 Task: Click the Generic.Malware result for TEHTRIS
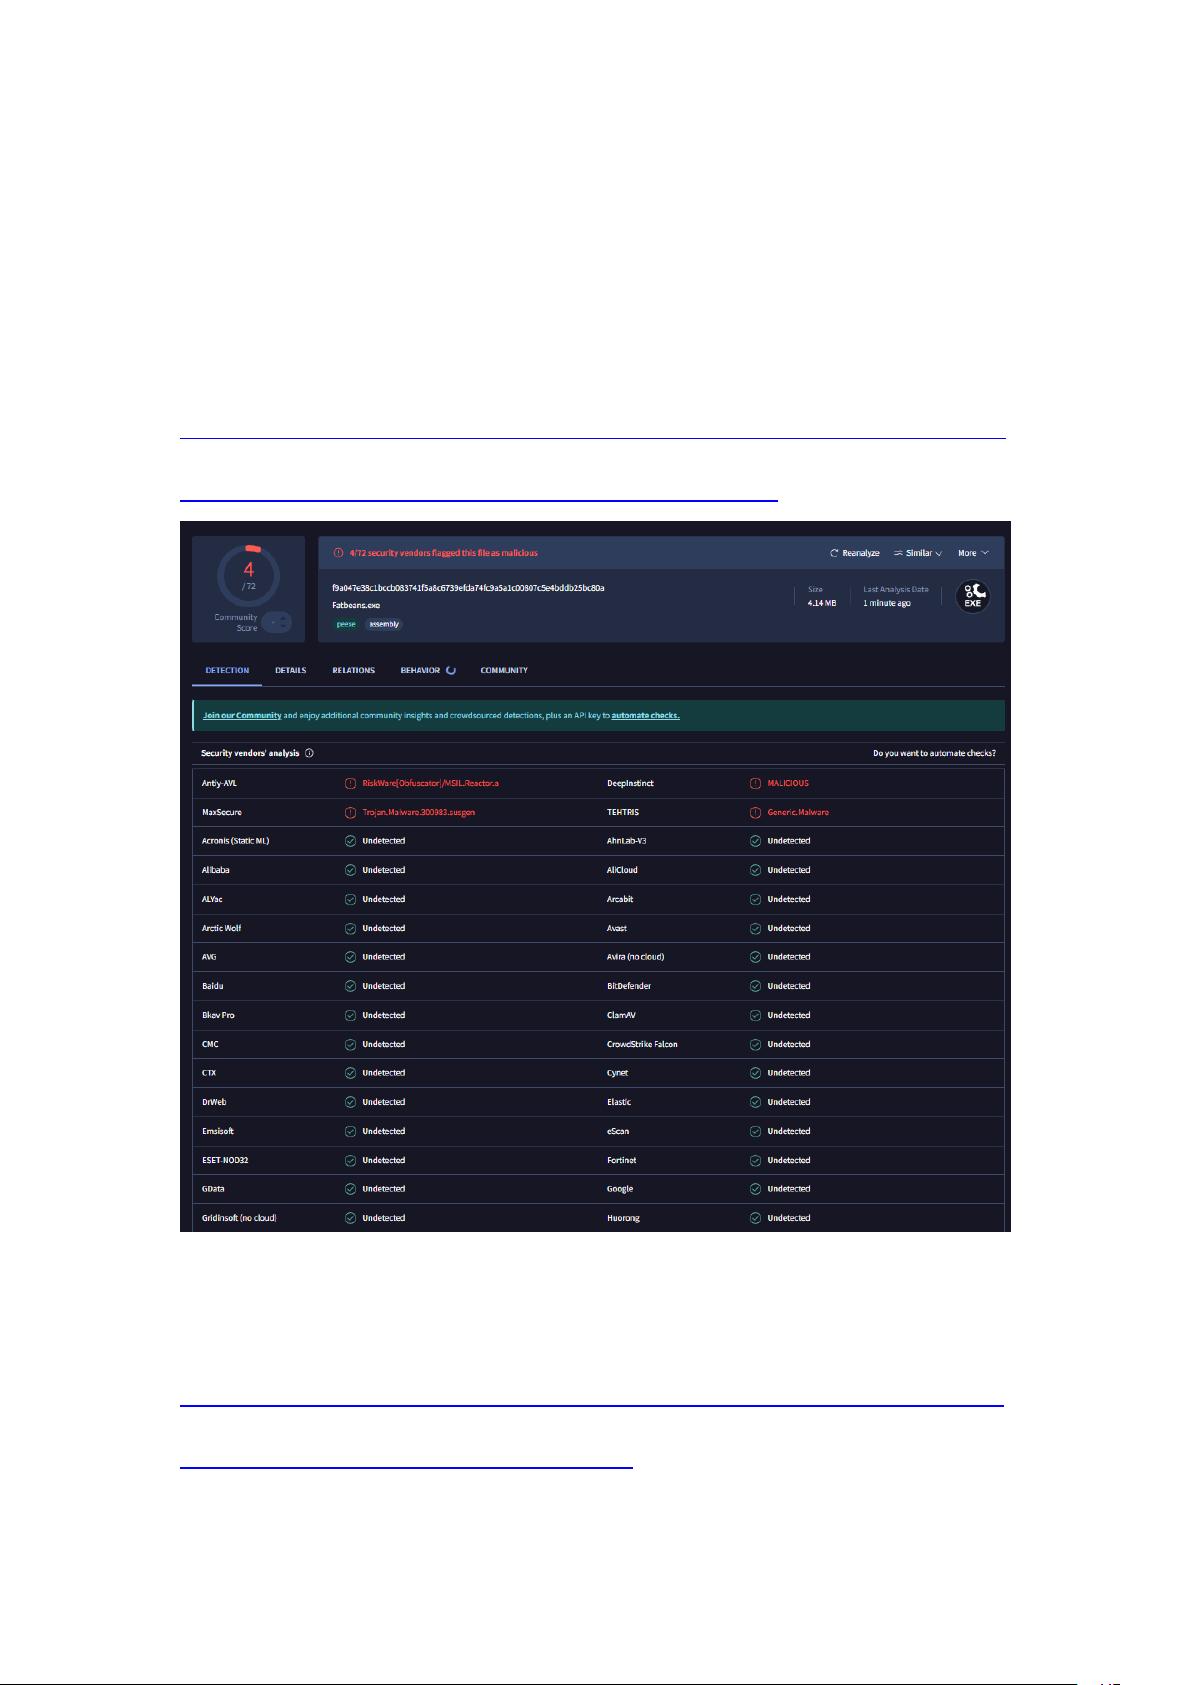click(x=798, y=812)
